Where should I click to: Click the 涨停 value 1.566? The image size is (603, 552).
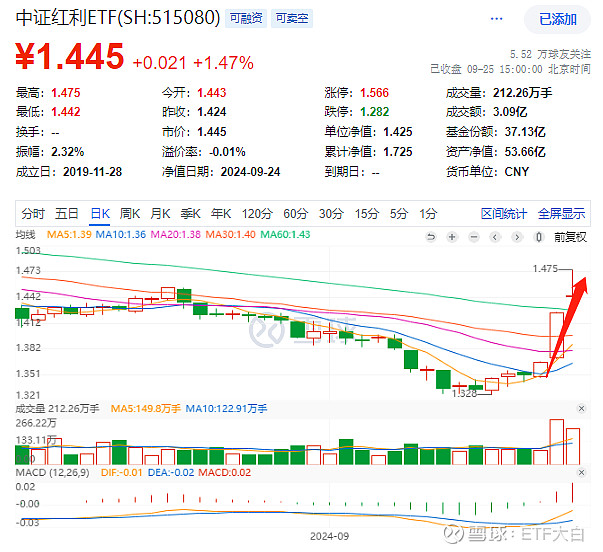click(x=374, y=93)
